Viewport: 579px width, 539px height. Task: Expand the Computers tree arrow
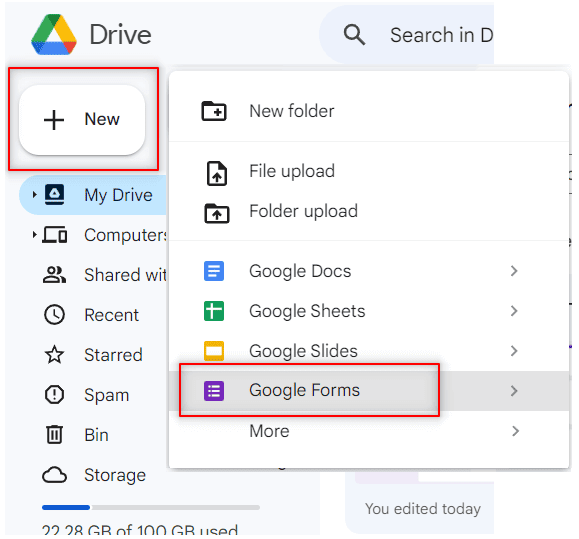(x=34, y=234)
